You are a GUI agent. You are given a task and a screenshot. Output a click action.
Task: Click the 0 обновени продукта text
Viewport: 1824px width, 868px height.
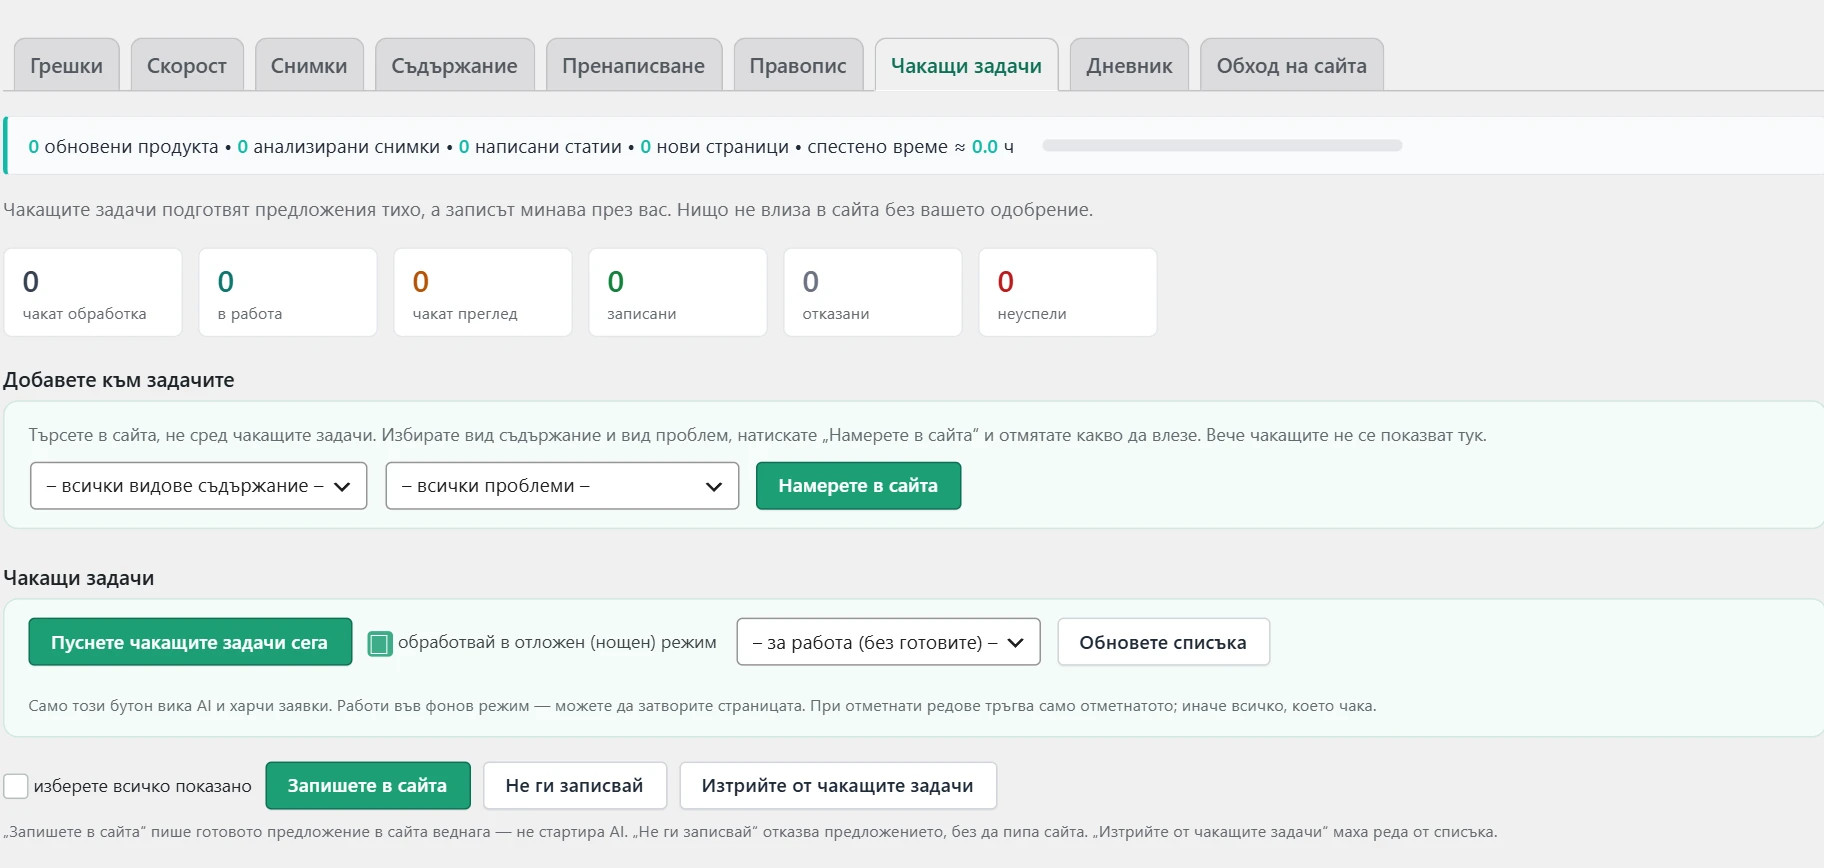pyautogui.click(x=123, y=147)
